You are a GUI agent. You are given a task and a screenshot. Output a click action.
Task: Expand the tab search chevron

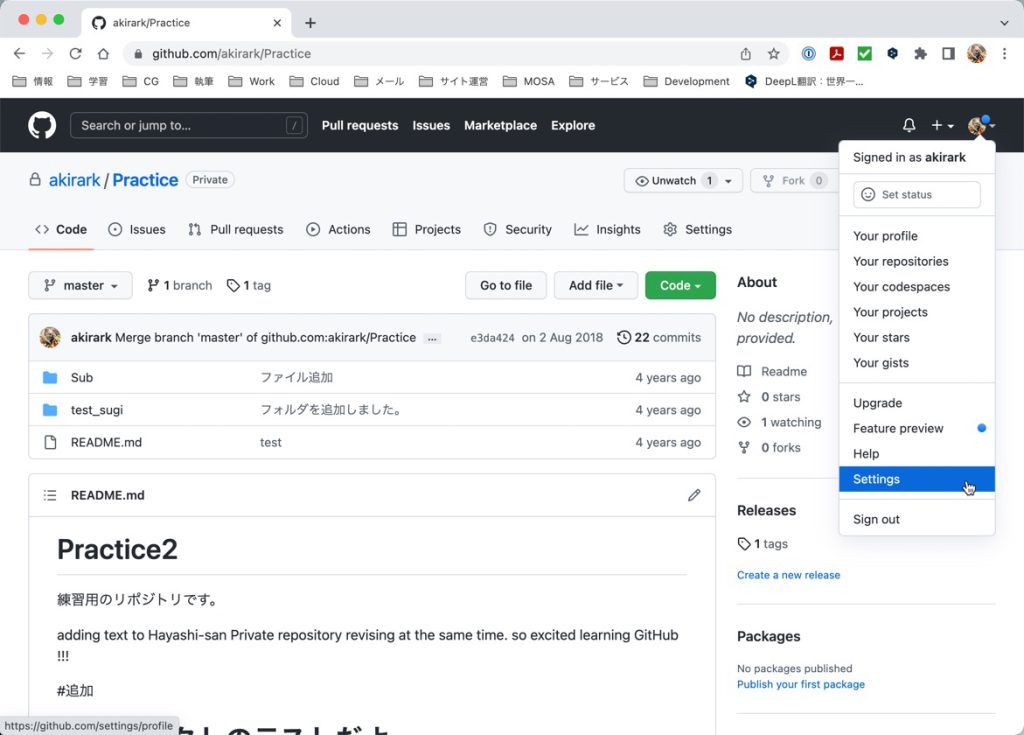pyautogui.click(x=1004, y=23)
